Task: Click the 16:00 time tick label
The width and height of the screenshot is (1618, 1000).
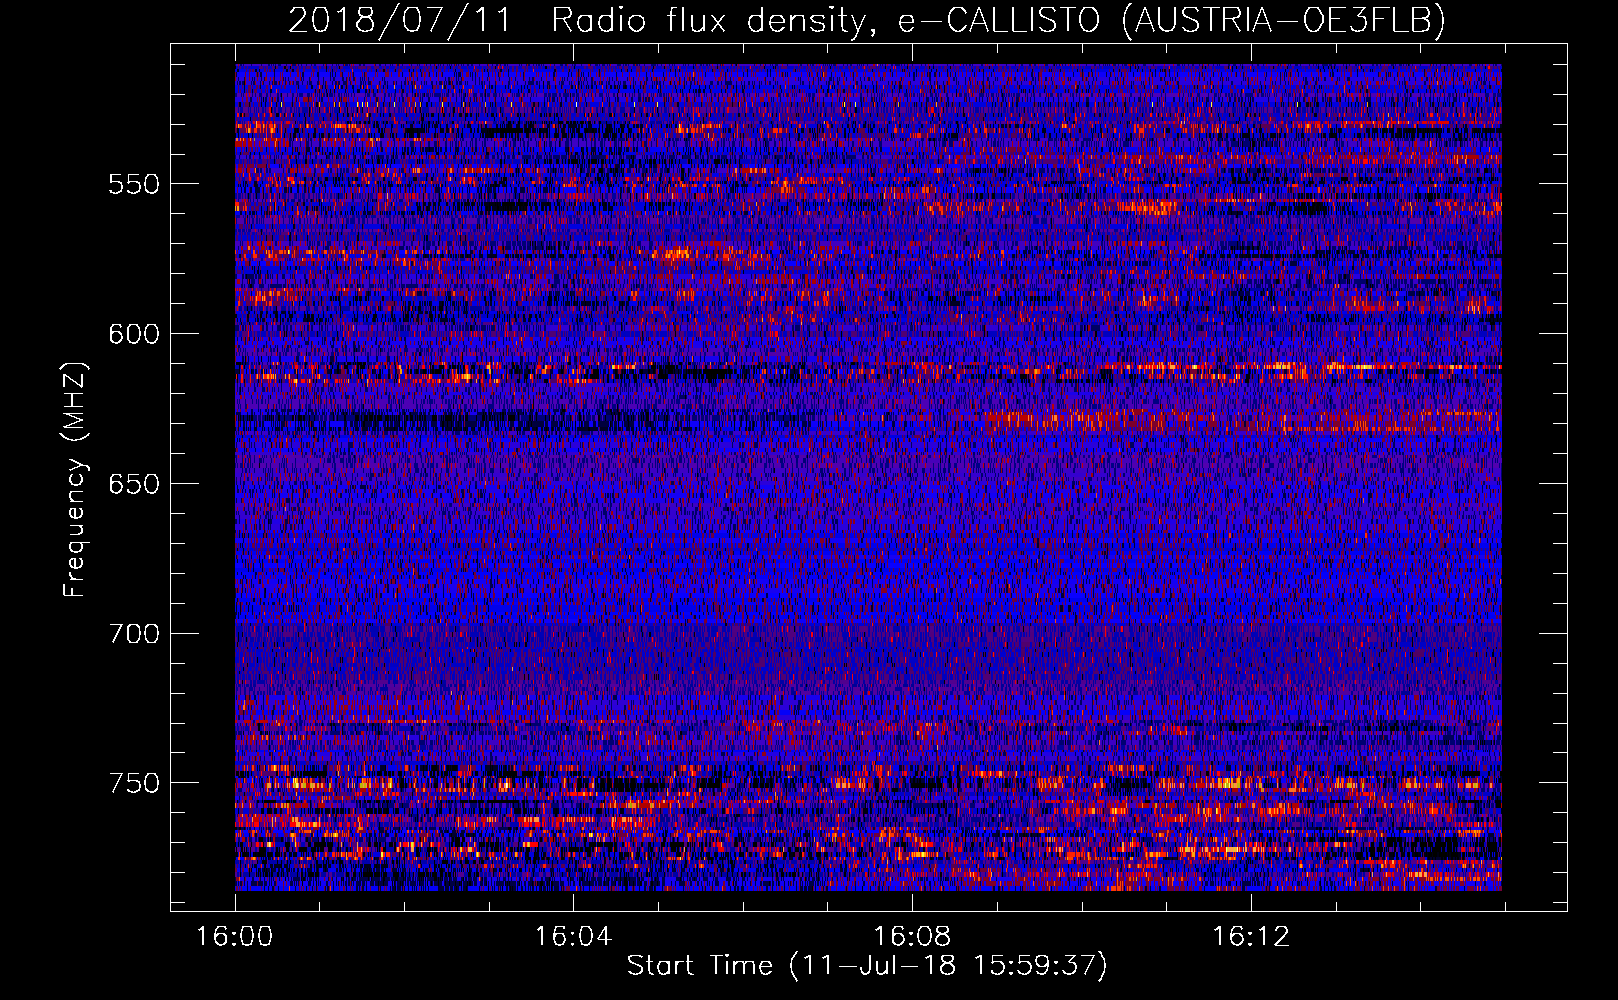Action: (x=235, y=937)
